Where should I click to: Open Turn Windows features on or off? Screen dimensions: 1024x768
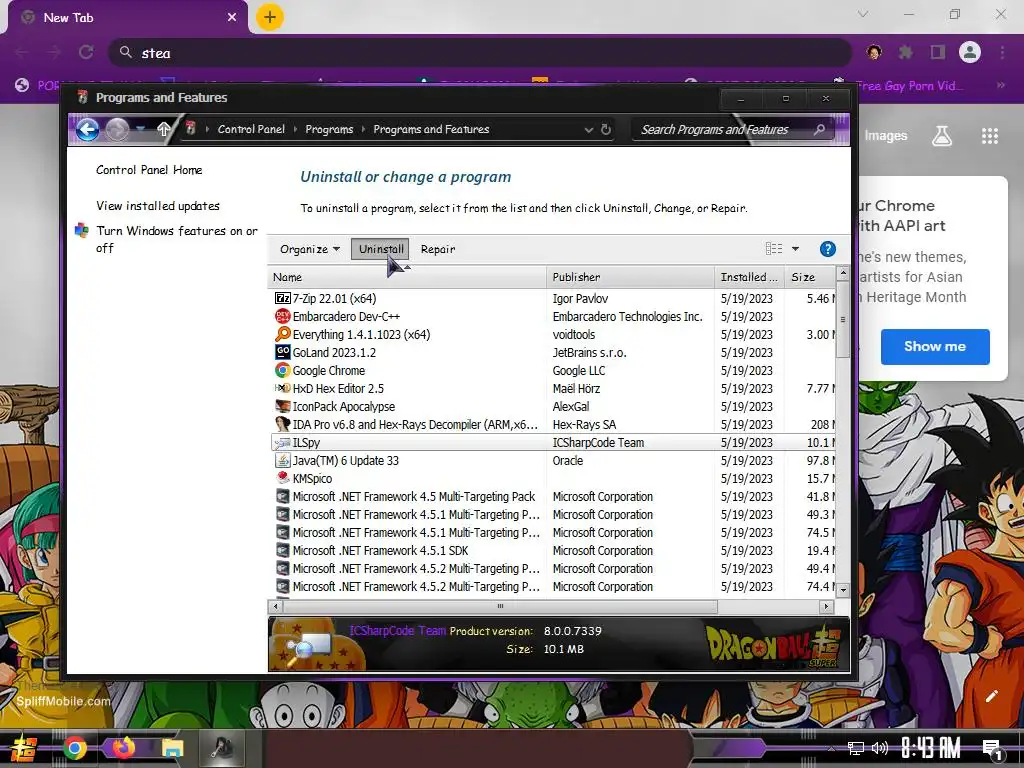[x=176, y=239]
